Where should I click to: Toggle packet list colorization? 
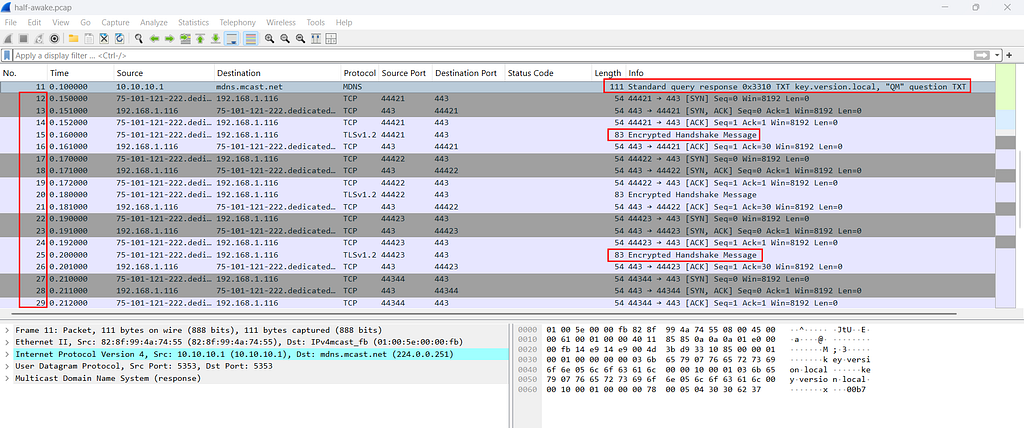(x=249, y=39)
